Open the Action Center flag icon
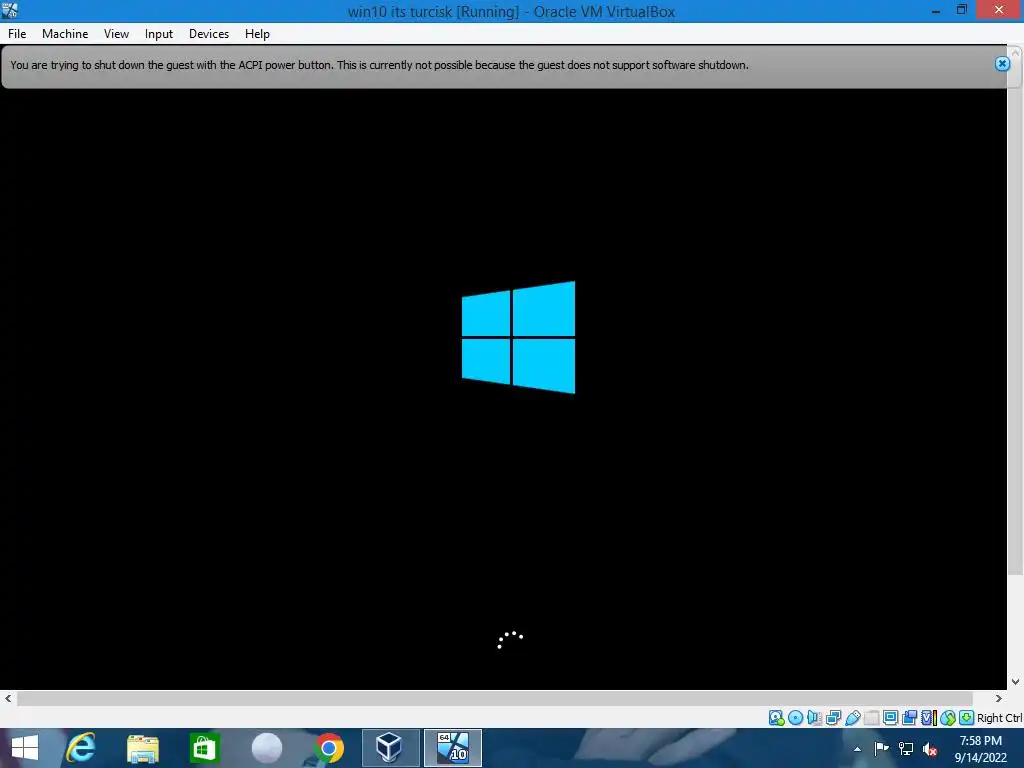 pyautogui.click(x=881, y=749)
